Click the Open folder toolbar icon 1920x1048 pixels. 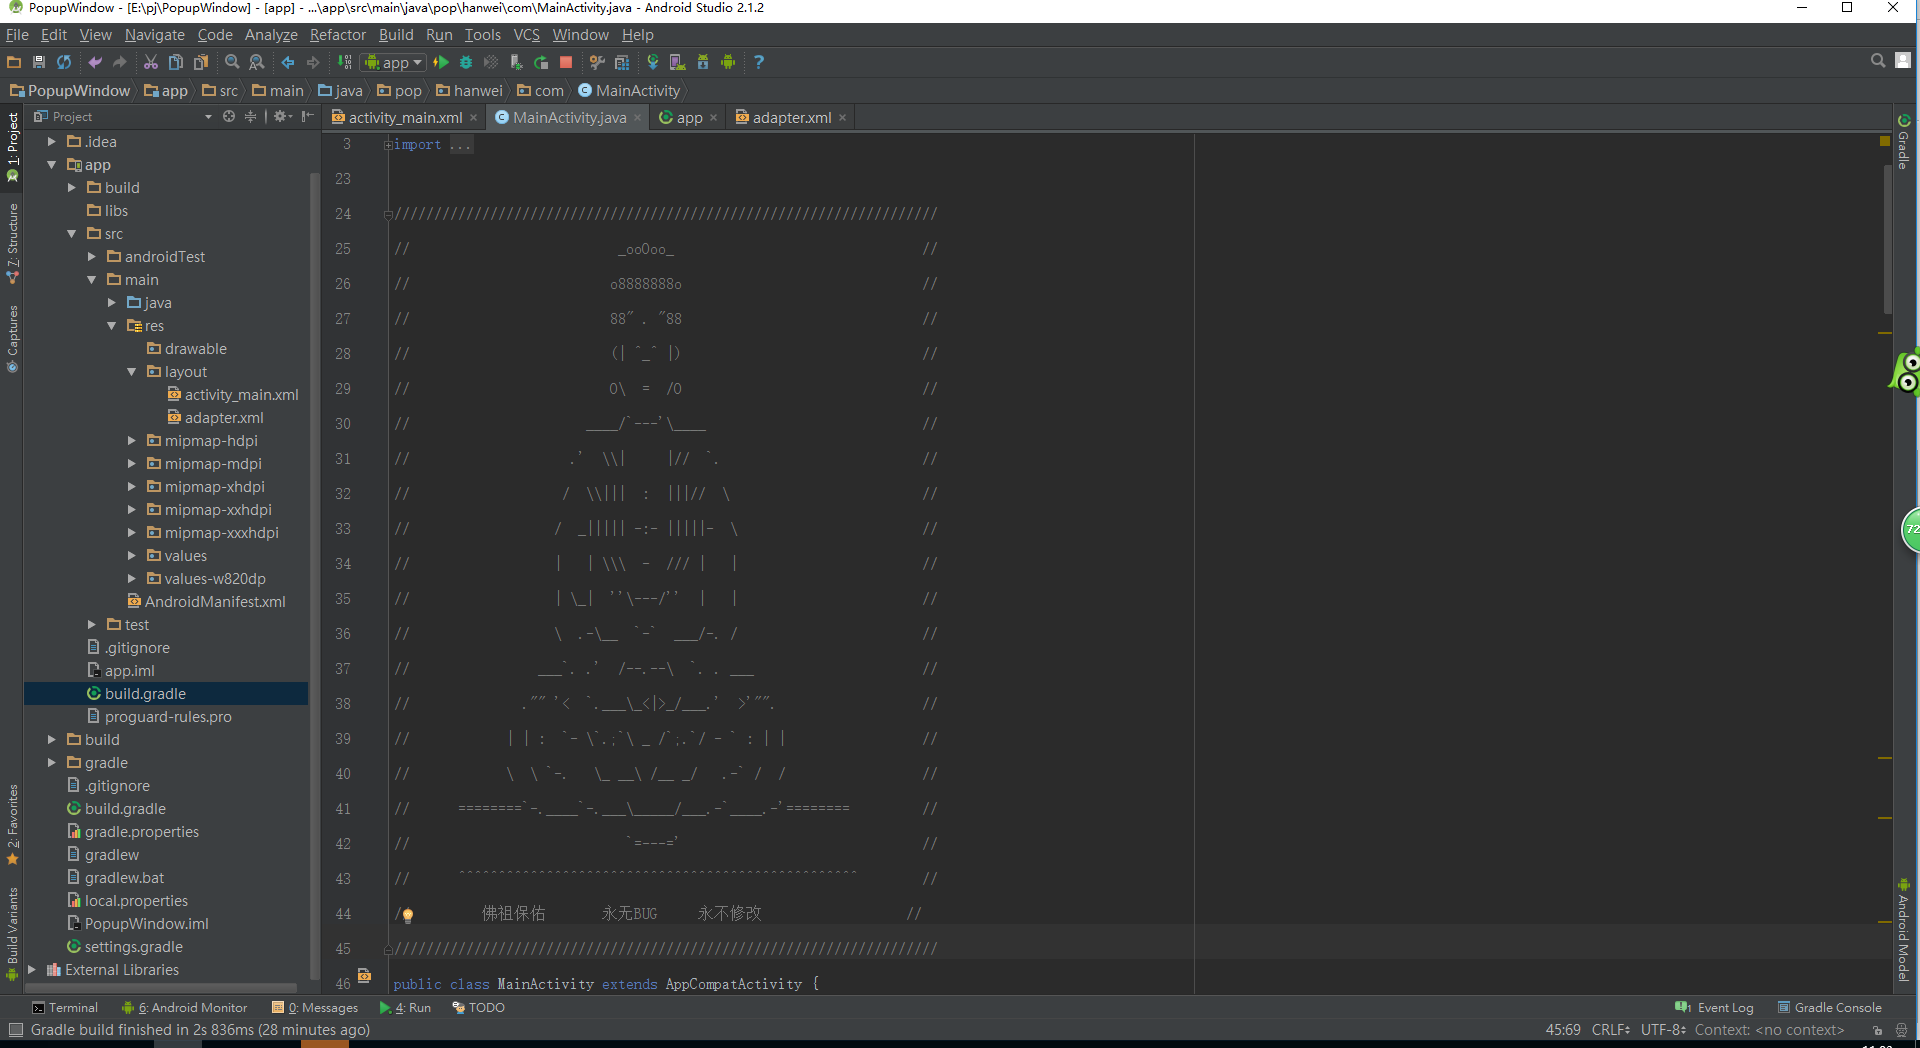click(x=14, y=62)
